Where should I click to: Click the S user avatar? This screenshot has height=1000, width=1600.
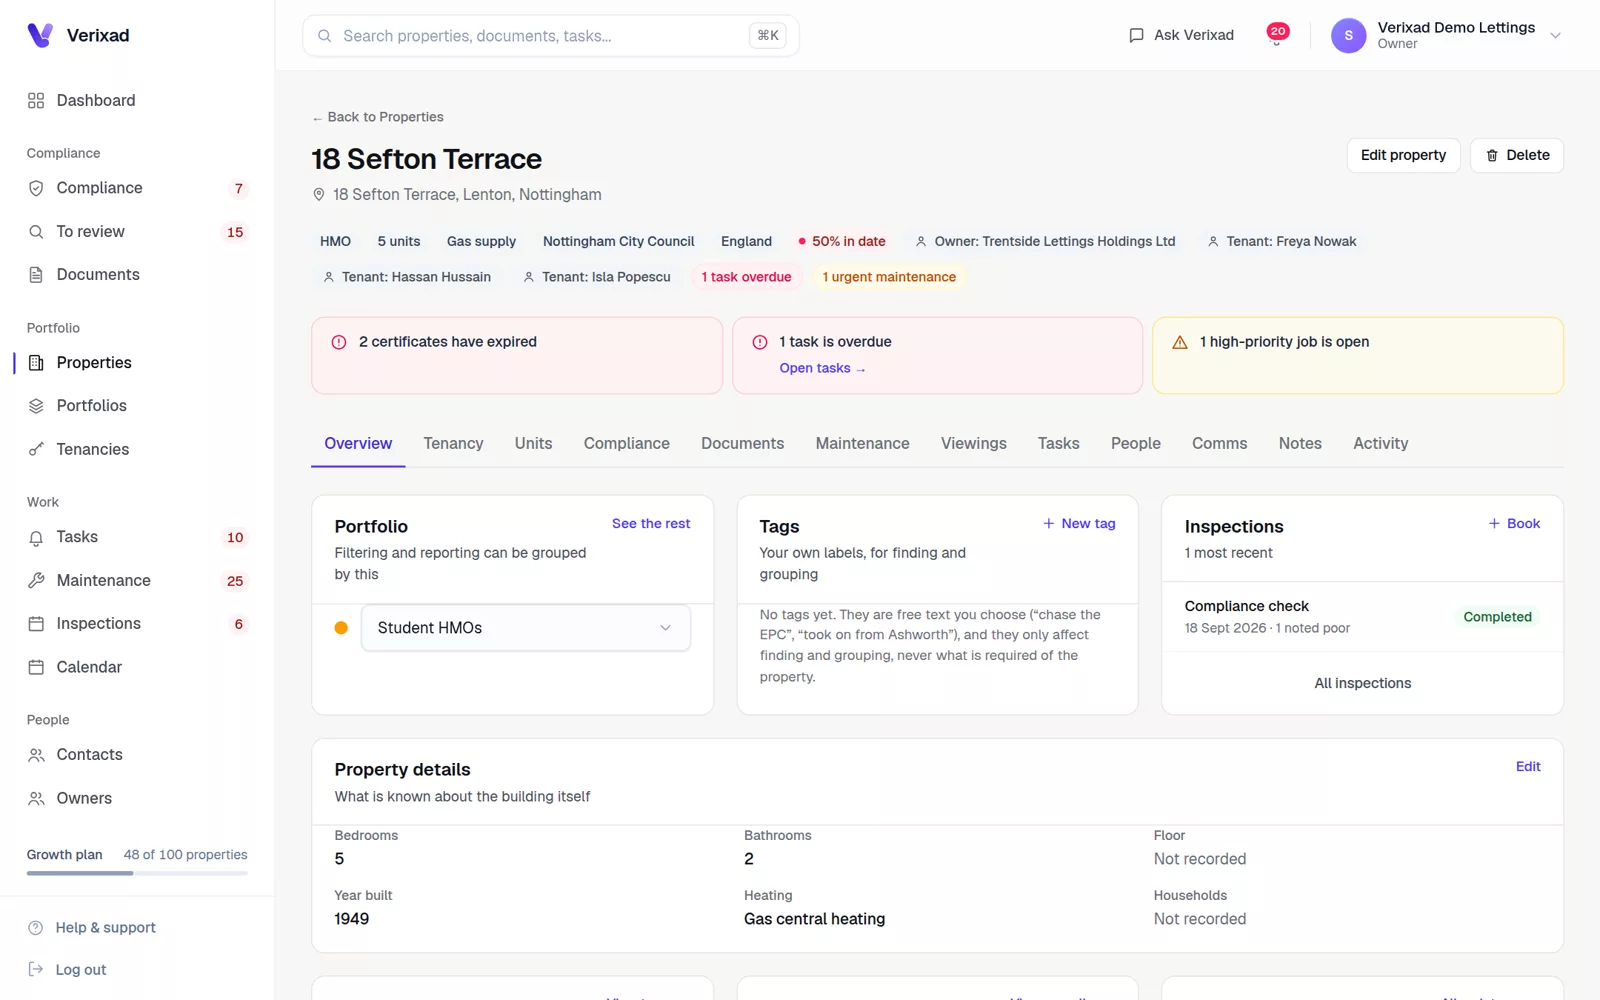1348,35
